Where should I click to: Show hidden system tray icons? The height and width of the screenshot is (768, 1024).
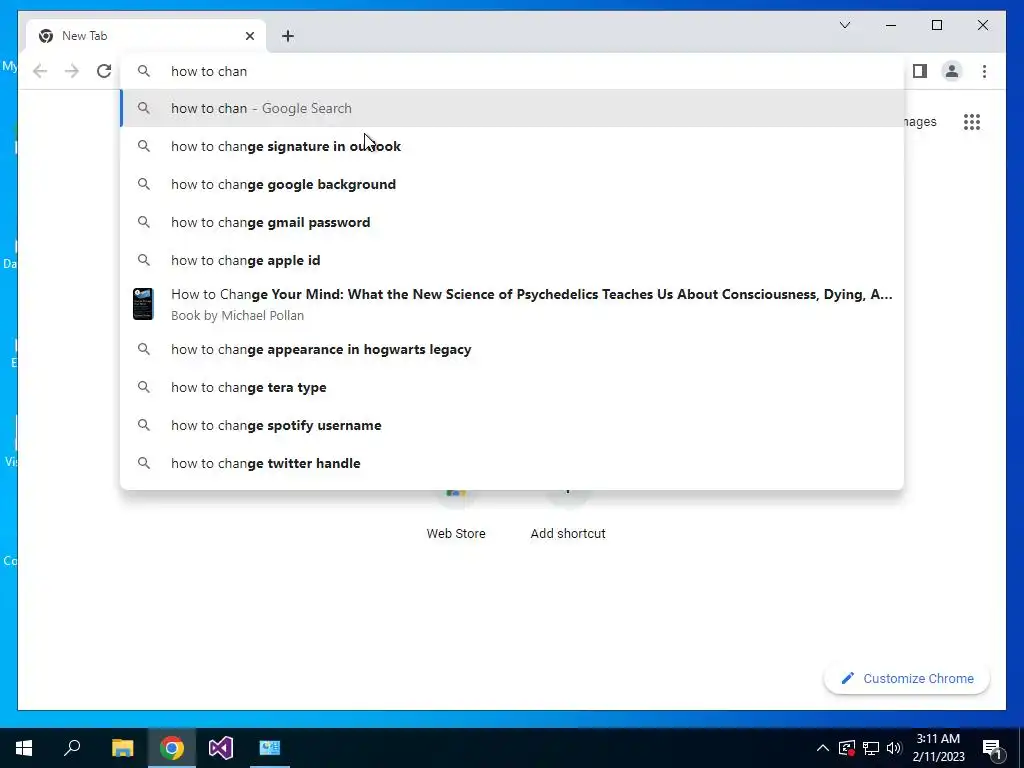pyautogui.click(x=823, y=748)
